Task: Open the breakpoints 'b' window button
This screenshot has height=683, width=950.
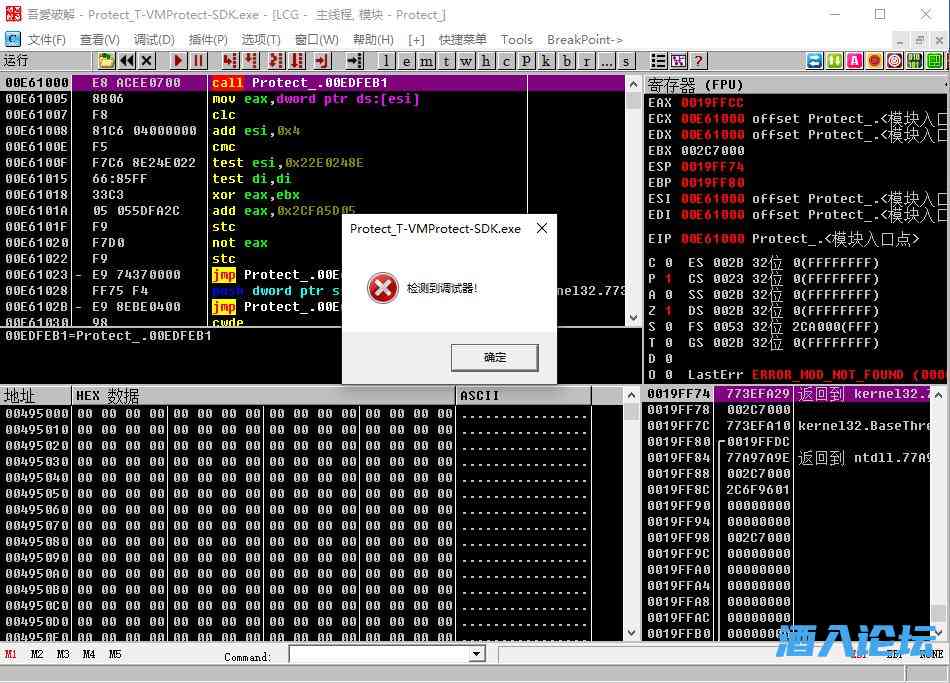Action: click(x=567, y=61)
